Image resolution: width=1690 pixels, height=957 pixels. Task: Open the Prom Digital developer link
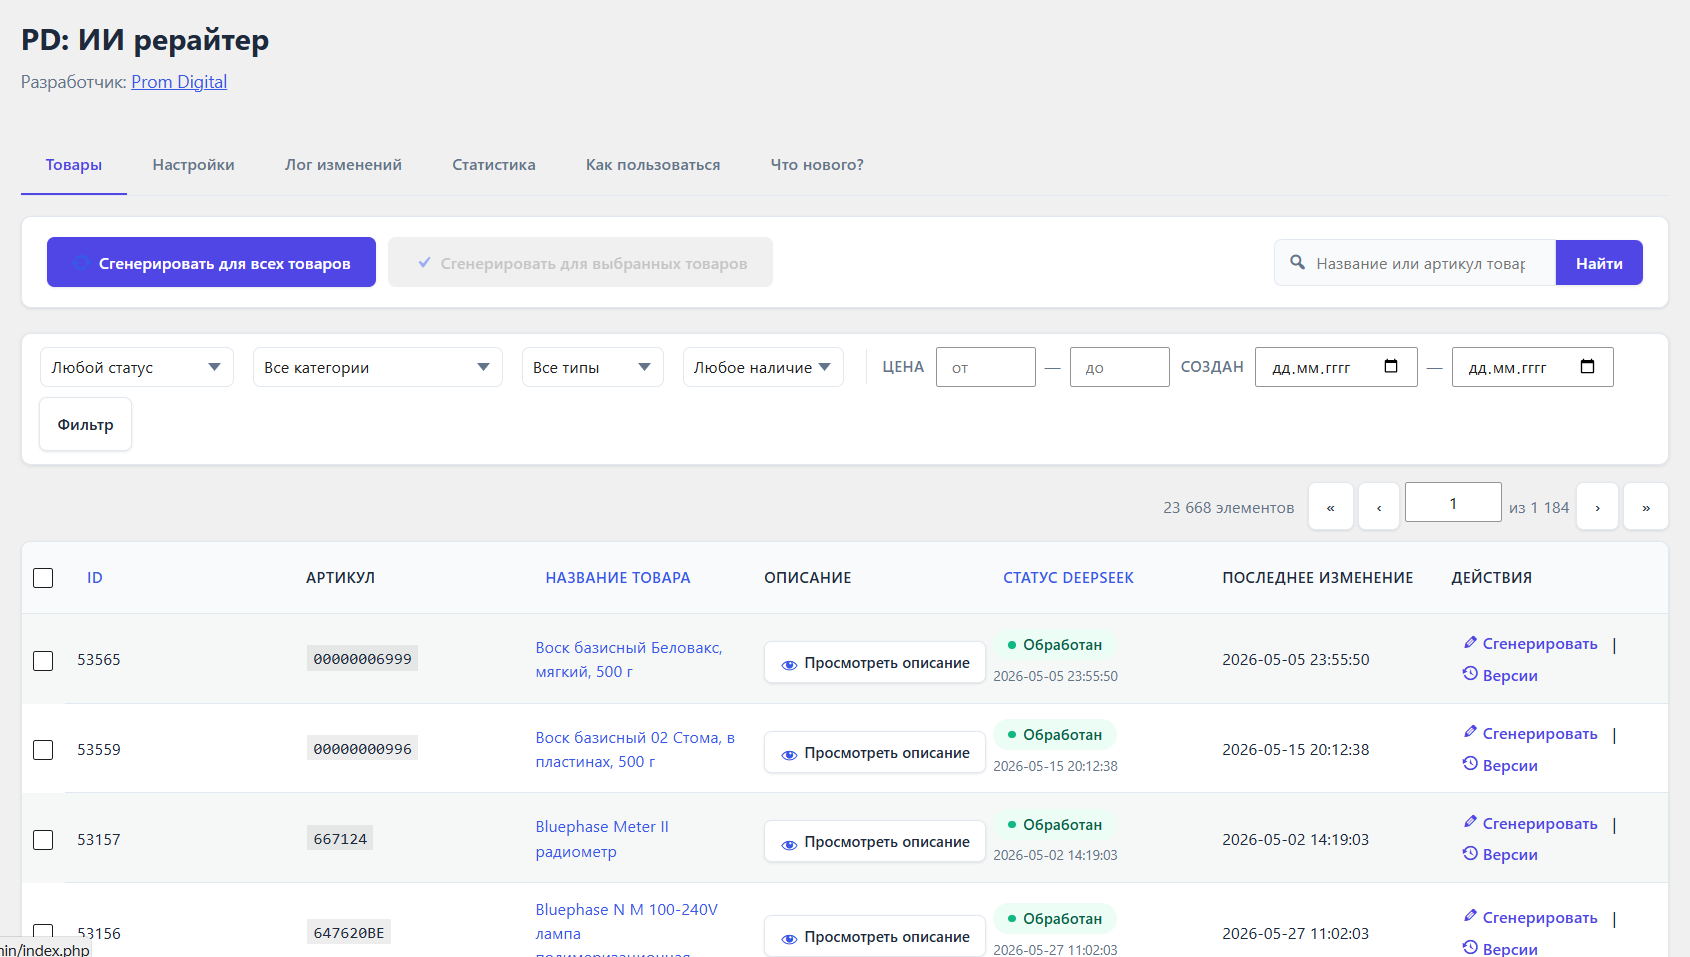tap(179, 82)
